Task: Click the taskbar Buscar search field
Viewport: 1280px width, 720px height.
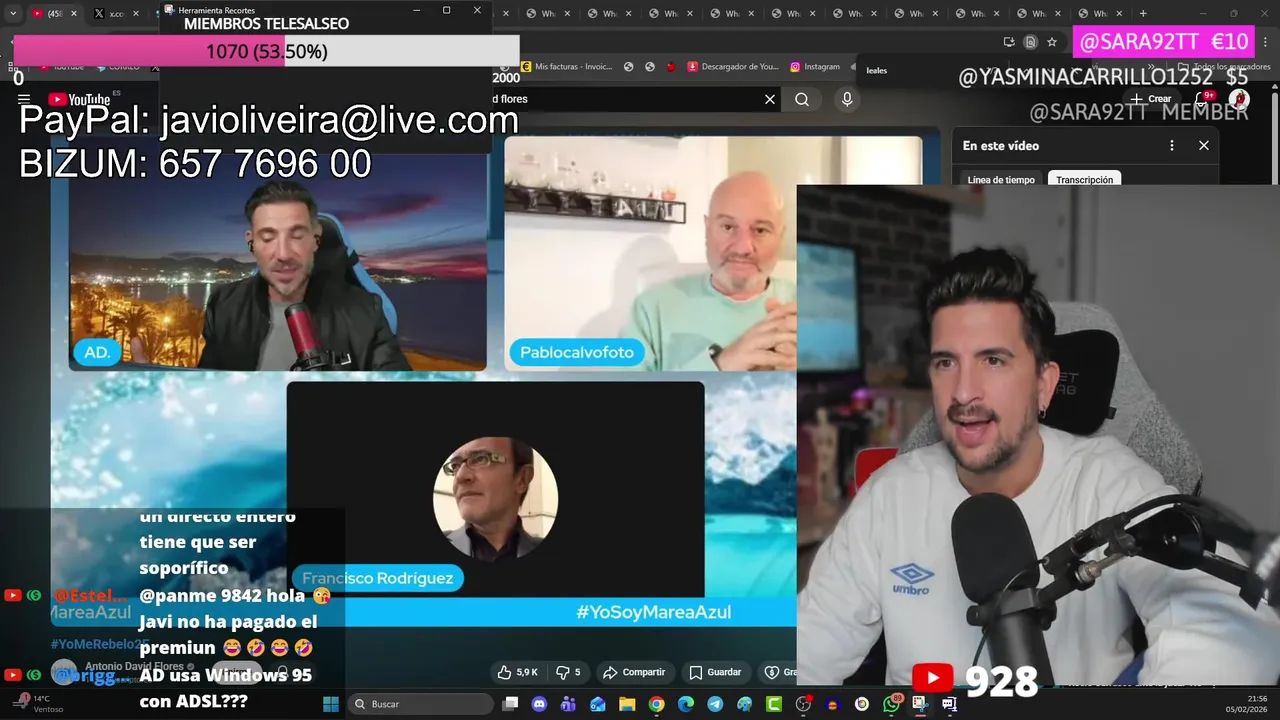Action: coord(422,704)
